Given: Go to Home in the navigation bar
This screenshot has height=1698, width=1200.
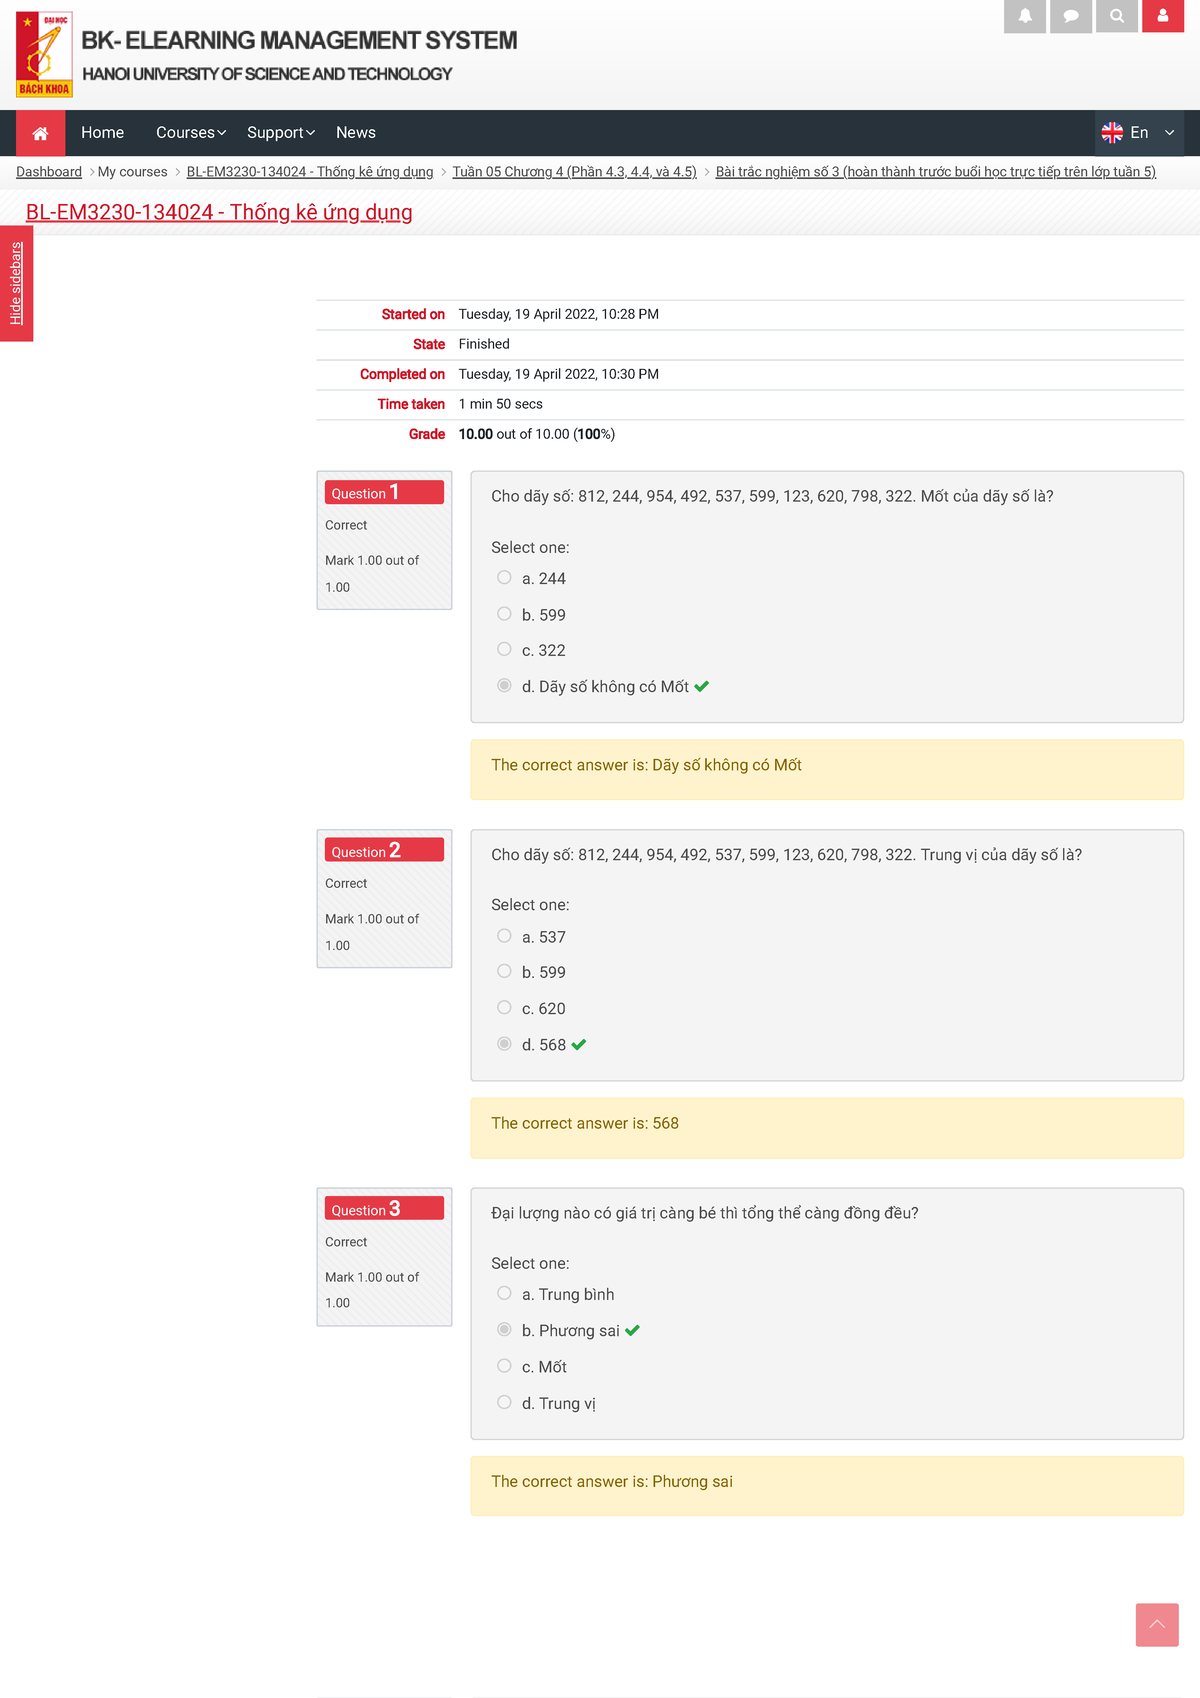Looking at the screenshot, I should pyautogui.click(x=102, y=133).
